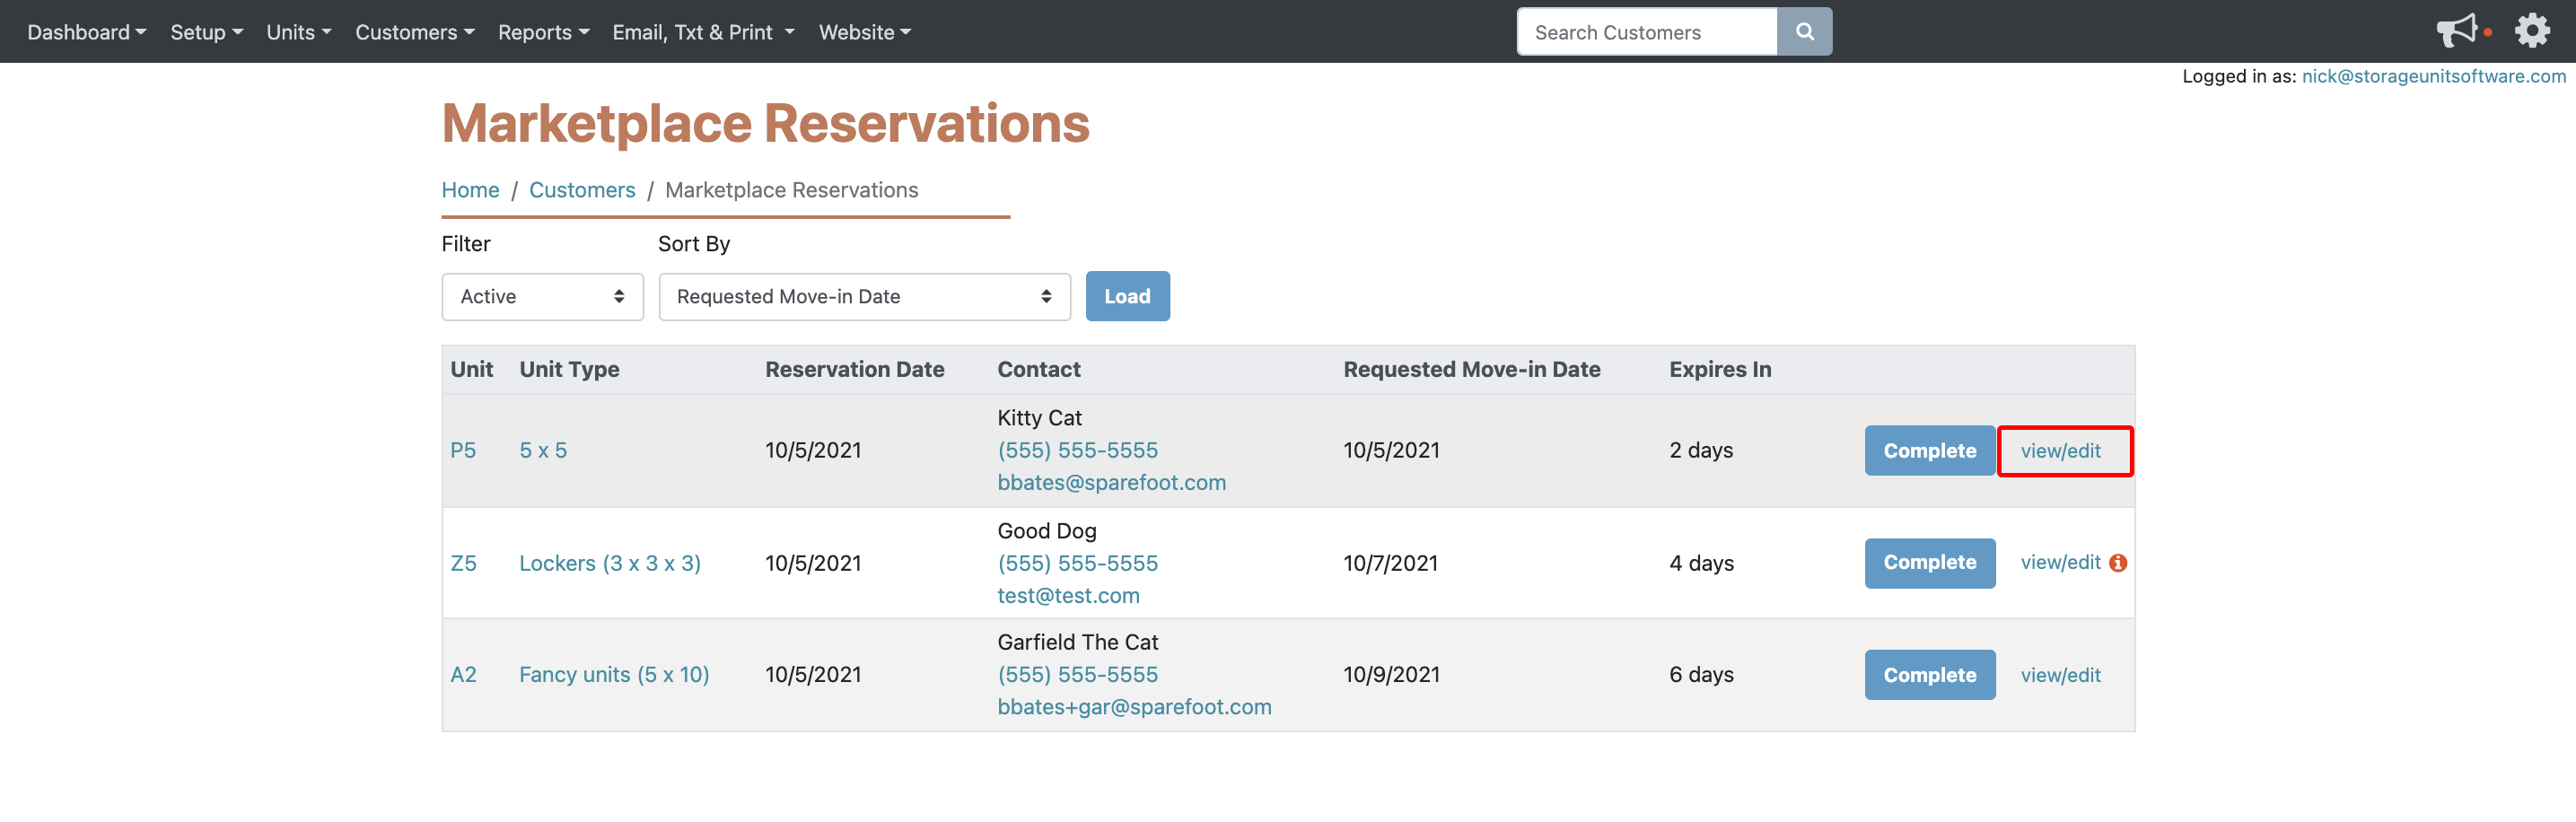Open unit Z5 link
The image size is (2576, 822).
pos(463,563)
